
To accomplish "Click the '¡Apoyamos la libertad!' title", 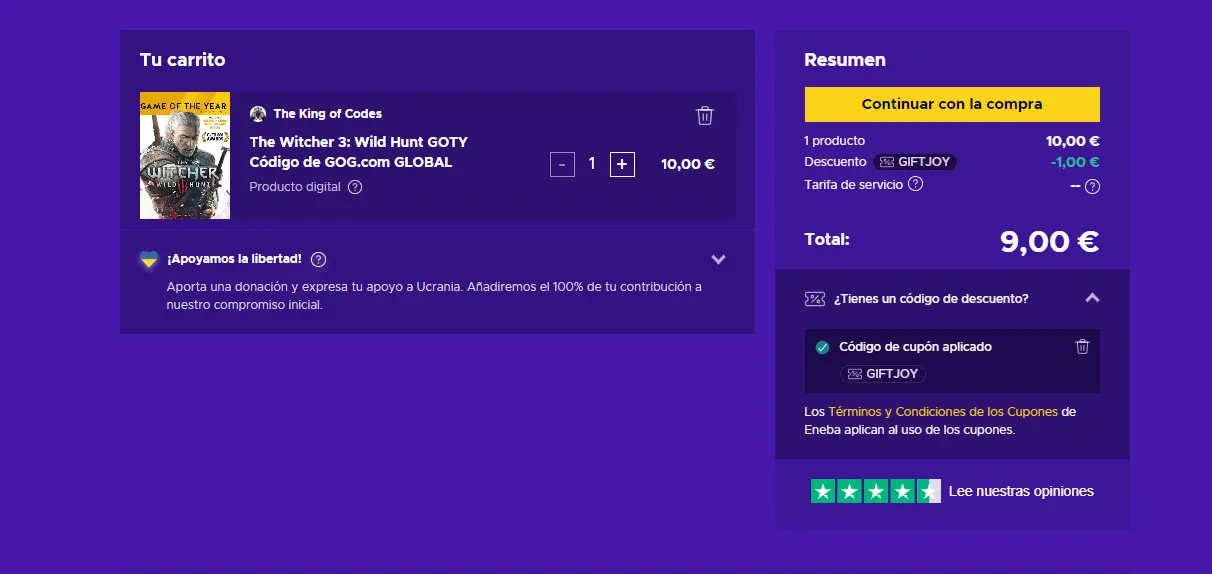I will click(x=234, y=259).
